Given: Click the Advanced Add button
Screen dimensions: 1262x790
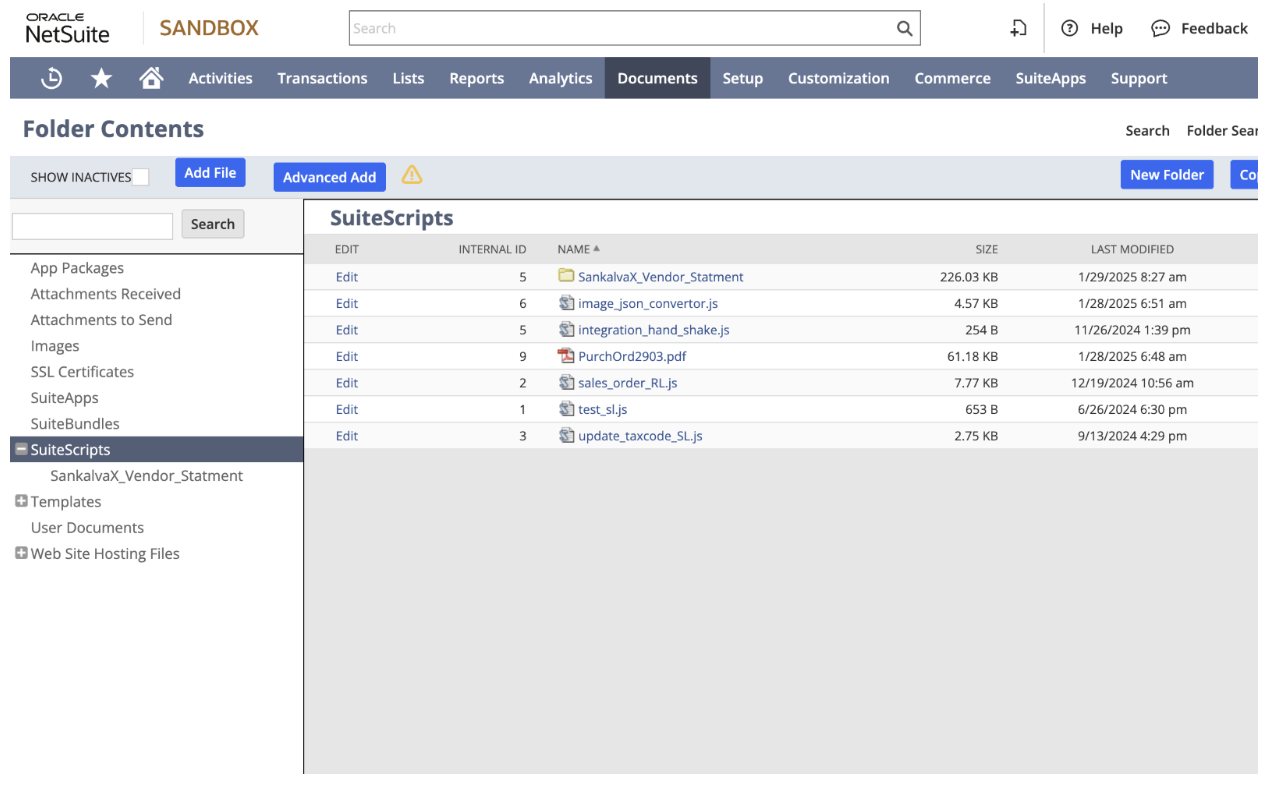Looking at the screenshot, I should pyautogui.click(x=329, y=177).
